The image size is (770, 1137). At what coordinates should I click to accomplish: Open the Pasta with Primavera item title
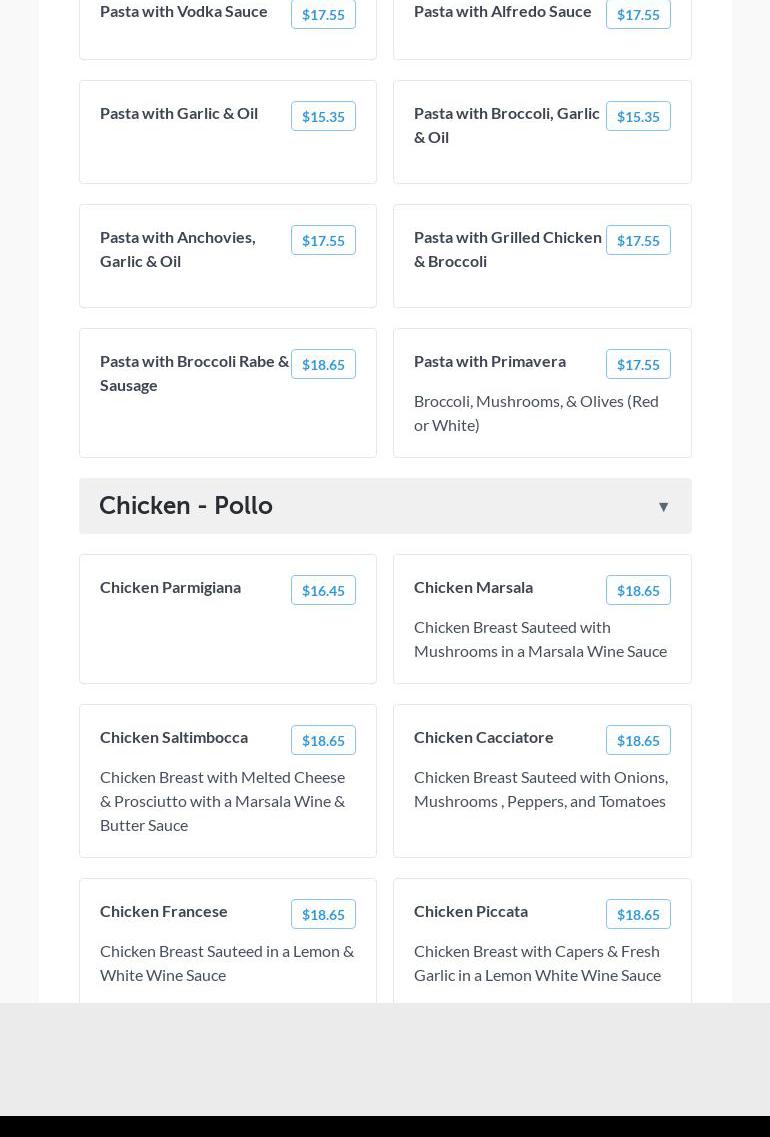pos(489,361)
